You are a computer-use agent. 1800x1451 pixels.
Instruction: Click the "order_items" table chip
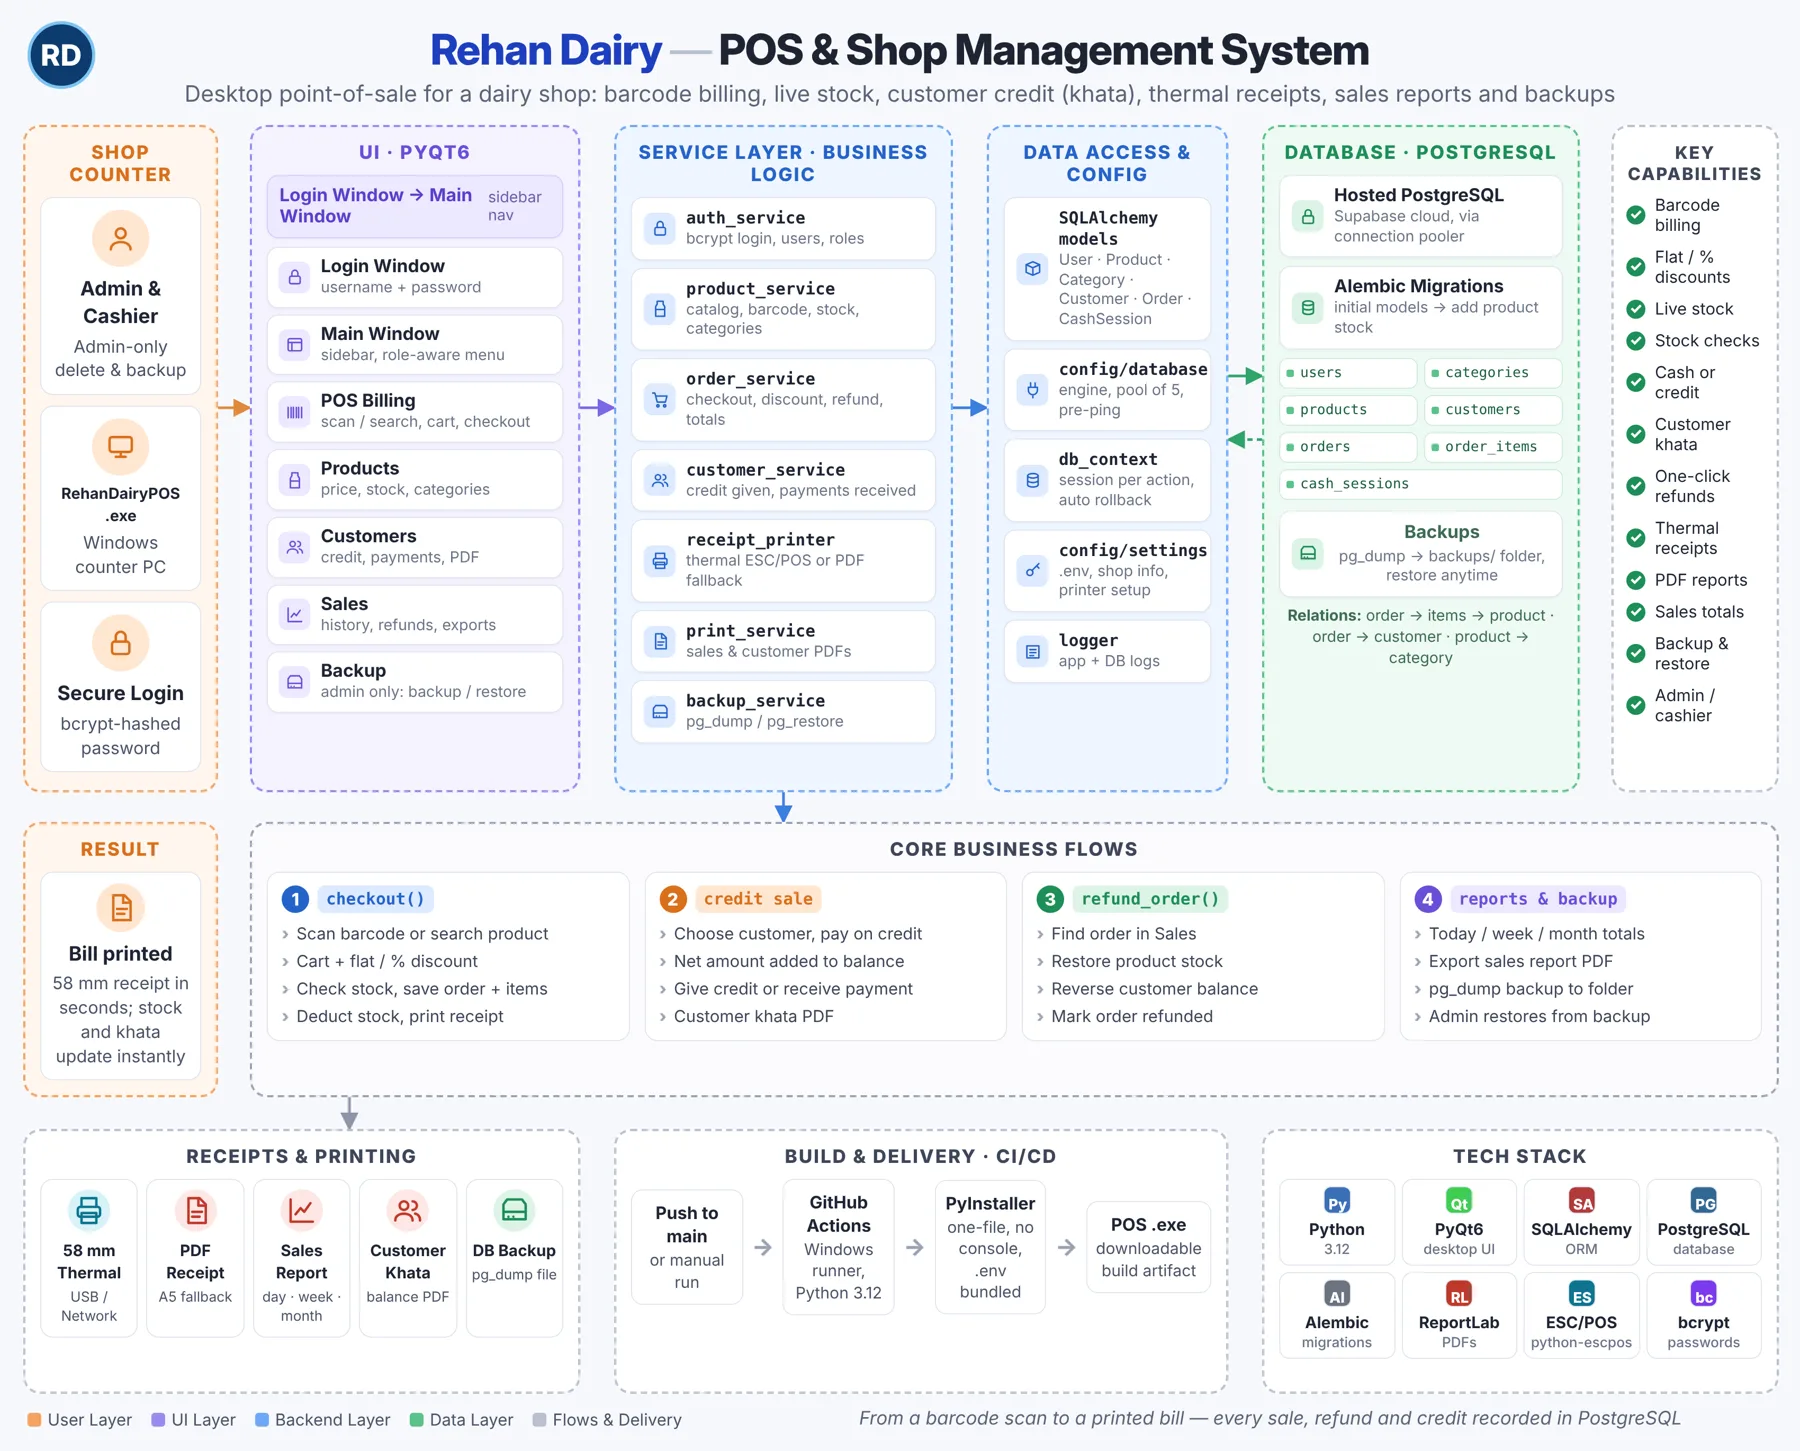1493,447
